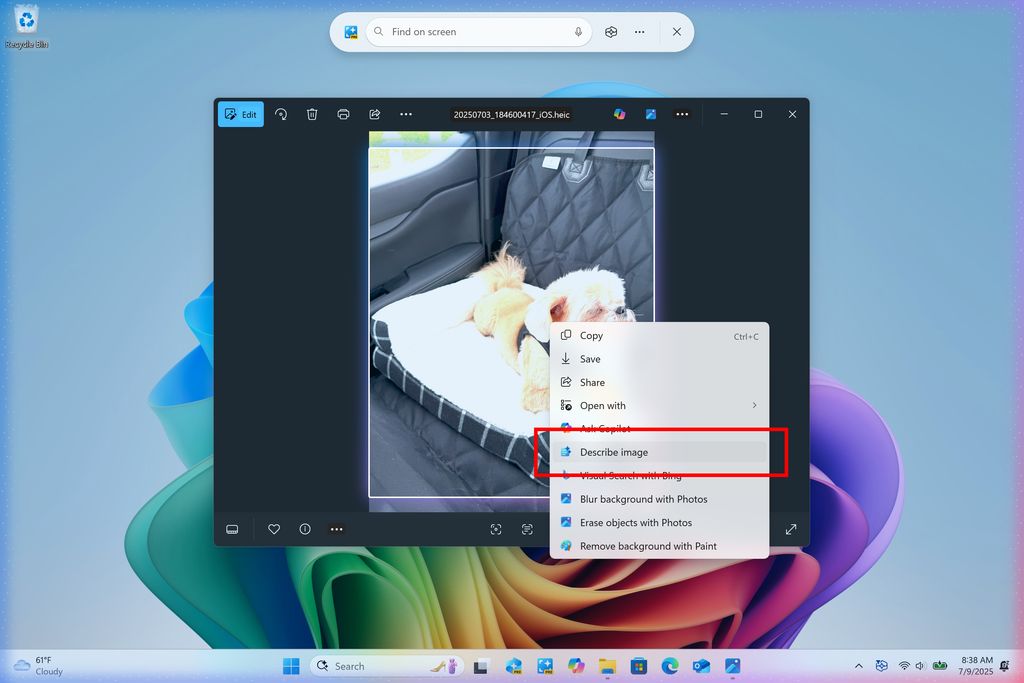Delete the current photo
Image resolution: width=1024 pixels, height=683 pixels.
point(312,114)
